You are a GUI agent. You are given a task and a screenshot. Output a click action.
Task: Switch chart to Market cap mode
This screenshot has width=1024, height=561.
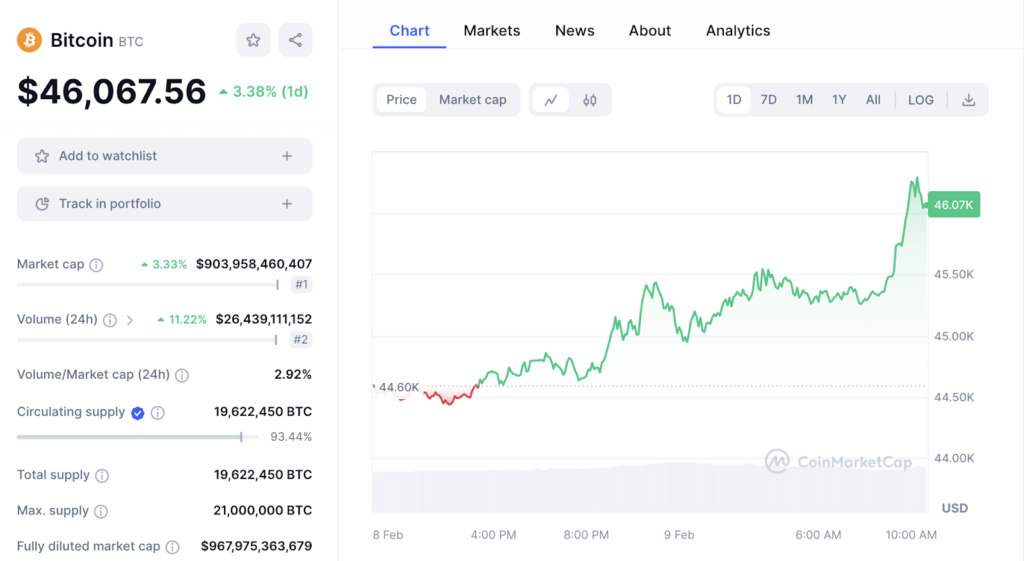(472, 100)
